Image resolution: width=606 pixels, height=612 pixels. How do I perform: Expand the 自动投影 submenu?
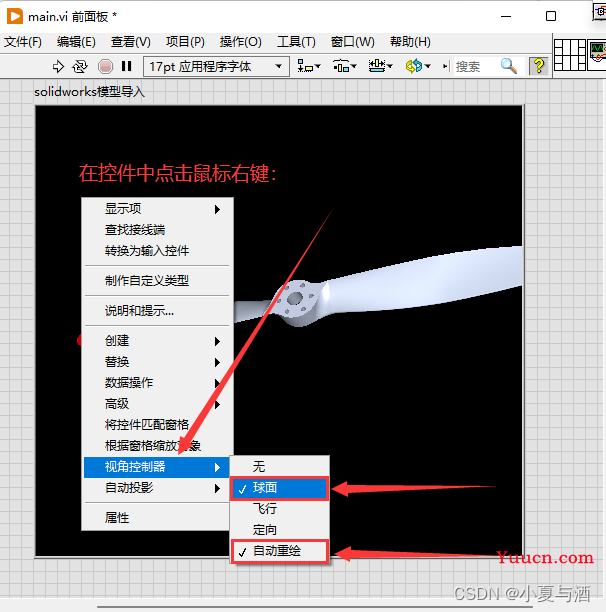coord(157,488)
